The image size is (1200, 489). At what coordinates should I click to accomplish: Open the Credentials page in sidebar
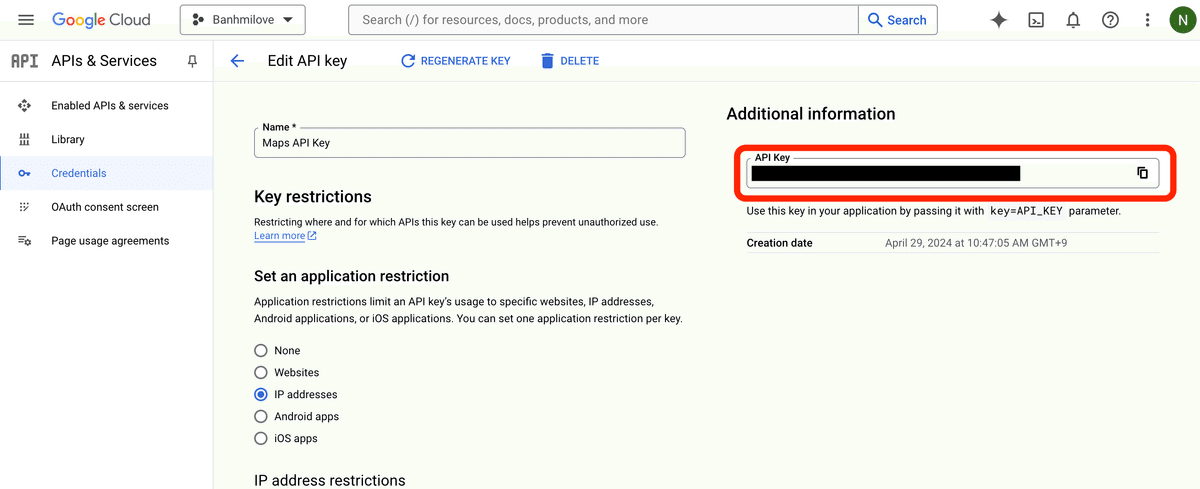coord(78,173)
